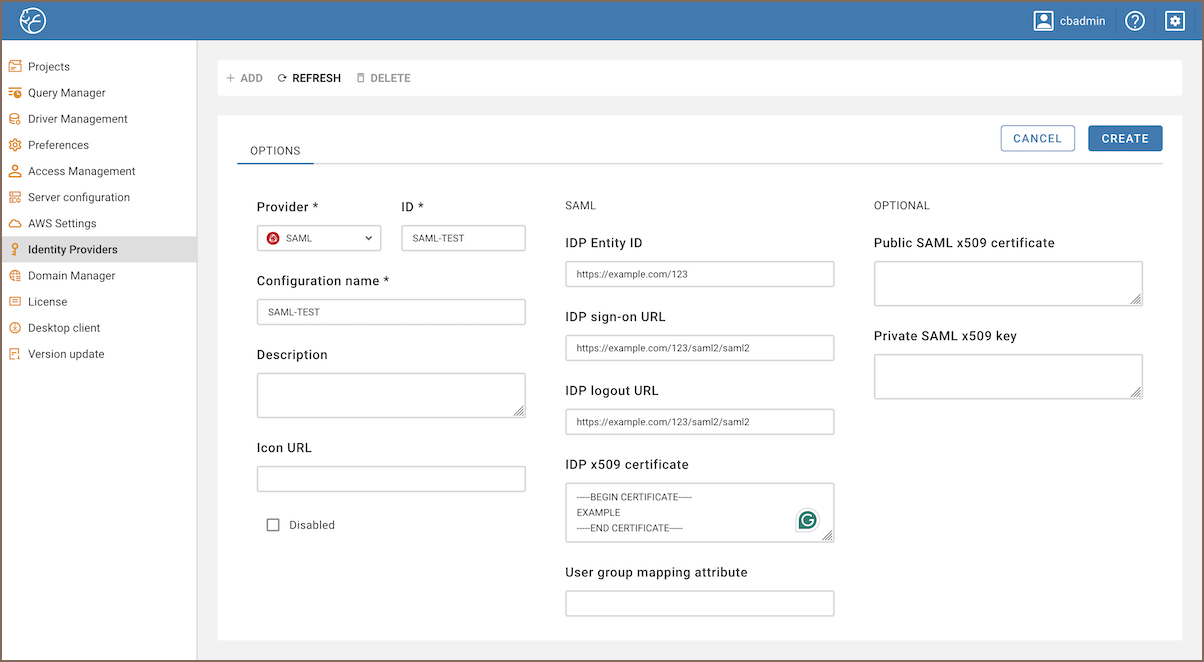Check for a Version update

point(68,353)
